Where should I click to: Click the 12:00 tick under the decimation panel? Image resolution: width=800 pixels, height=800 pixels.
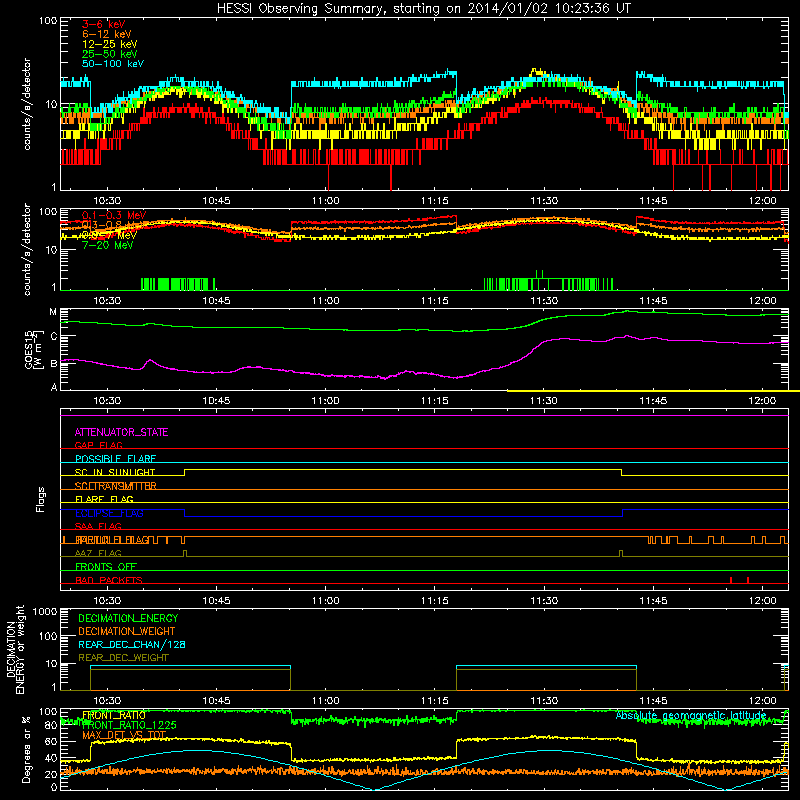click(x=763, y=701)
